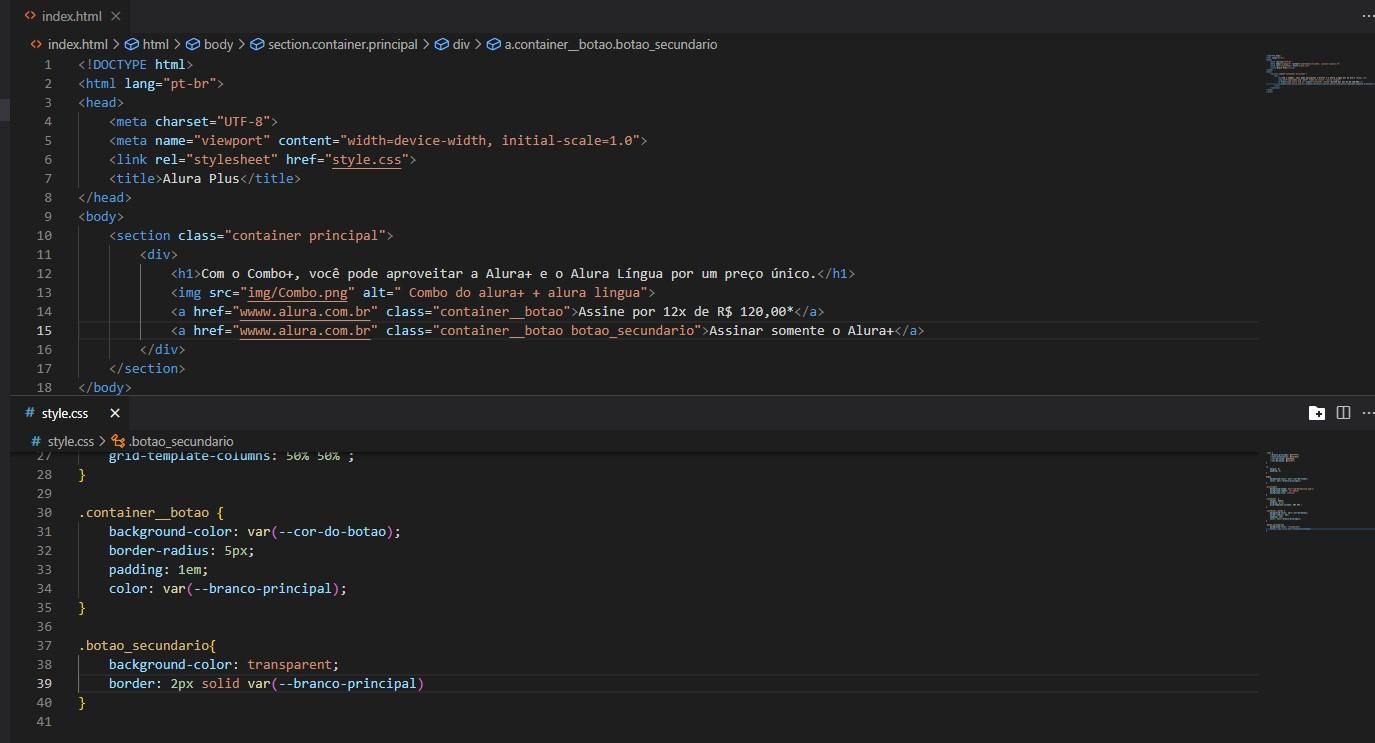Open More Actions menu of style.css editor group
Image resolution: width=1375 pixels, height=743 pixels.
coord(1367,413)
